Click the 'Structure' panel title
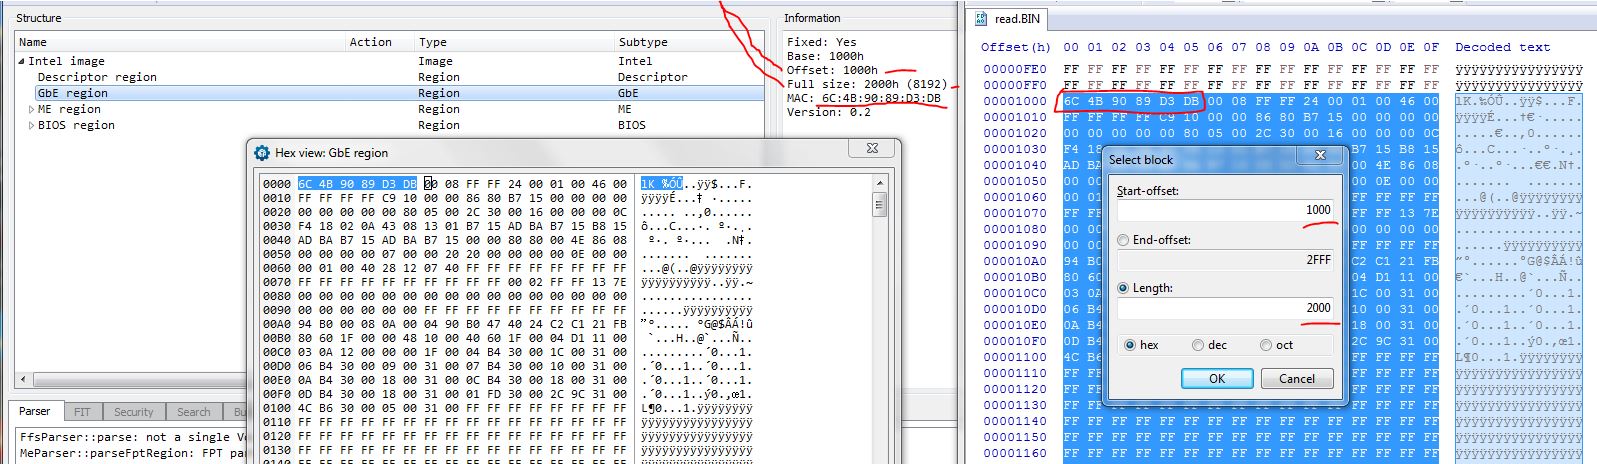 click(x=39, y=18)
